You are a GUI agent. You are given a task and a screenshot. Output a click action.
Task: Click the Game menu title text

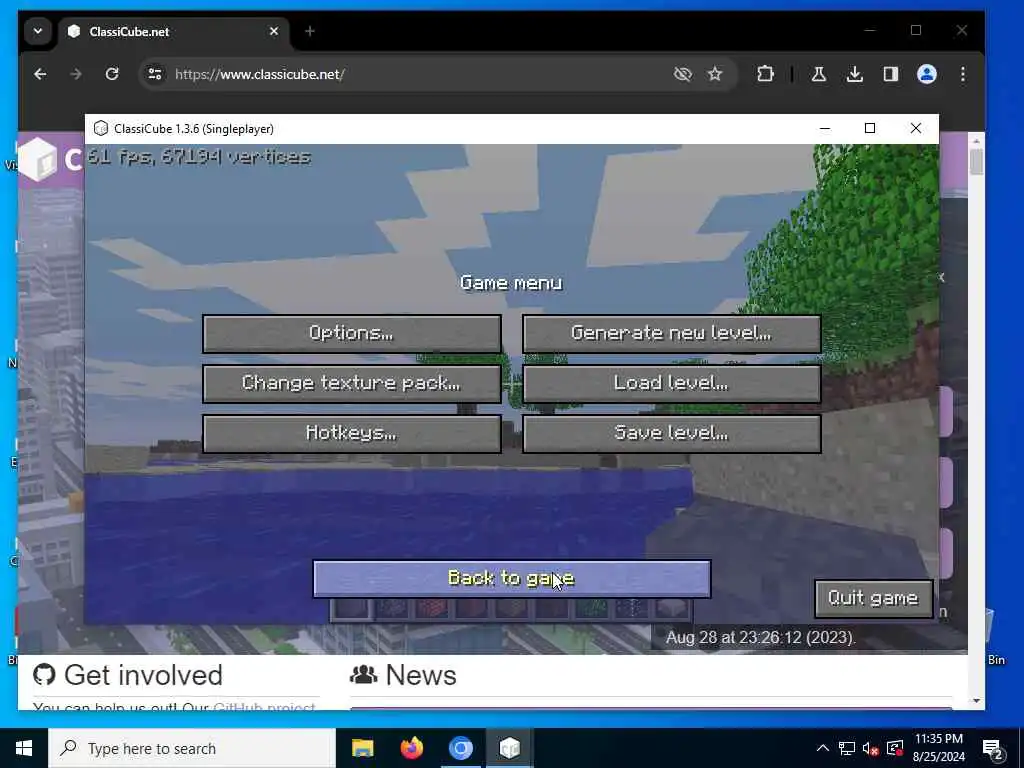(x=511, y=283)
